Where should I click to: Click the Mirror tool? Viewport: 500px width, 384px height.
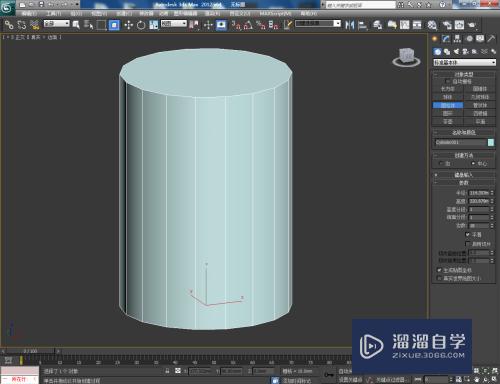(x=349, y=25)
